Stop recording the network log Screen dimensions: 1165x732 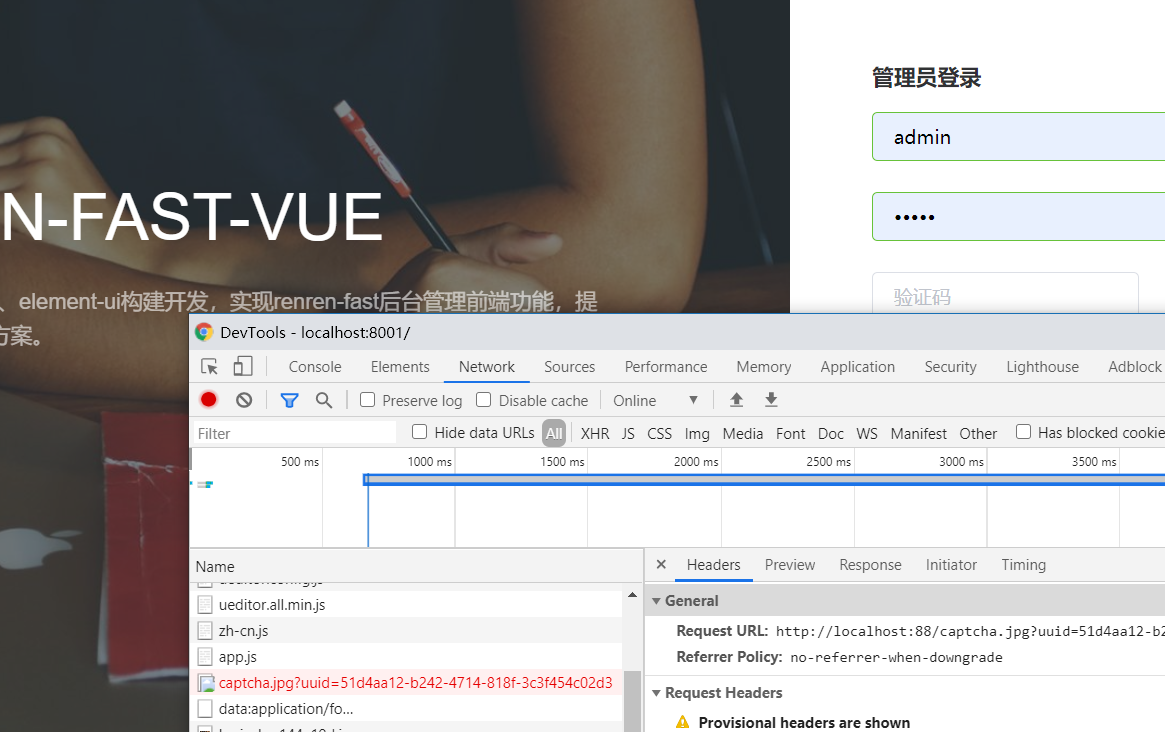pos(209,400)
